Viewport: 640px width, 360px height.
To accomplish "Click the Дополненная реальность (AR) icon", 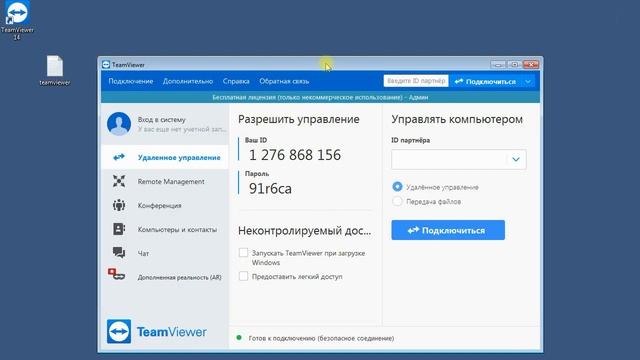I will tap(116, 274).
